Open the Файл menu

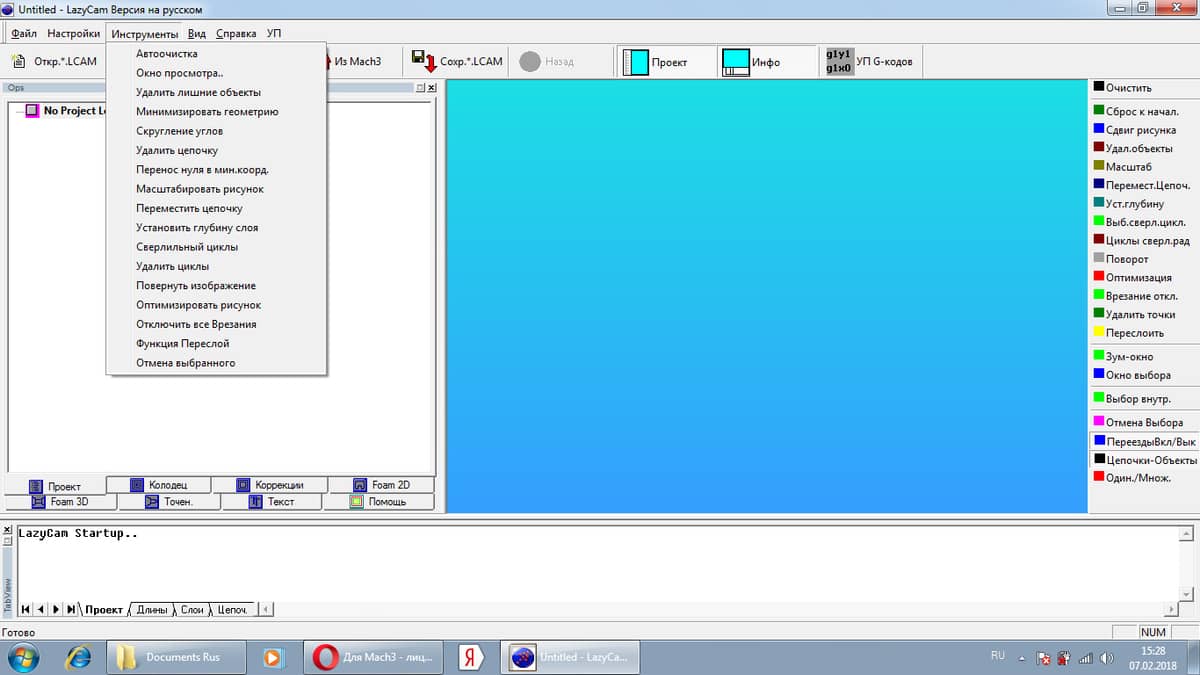[x=24, y=33]
